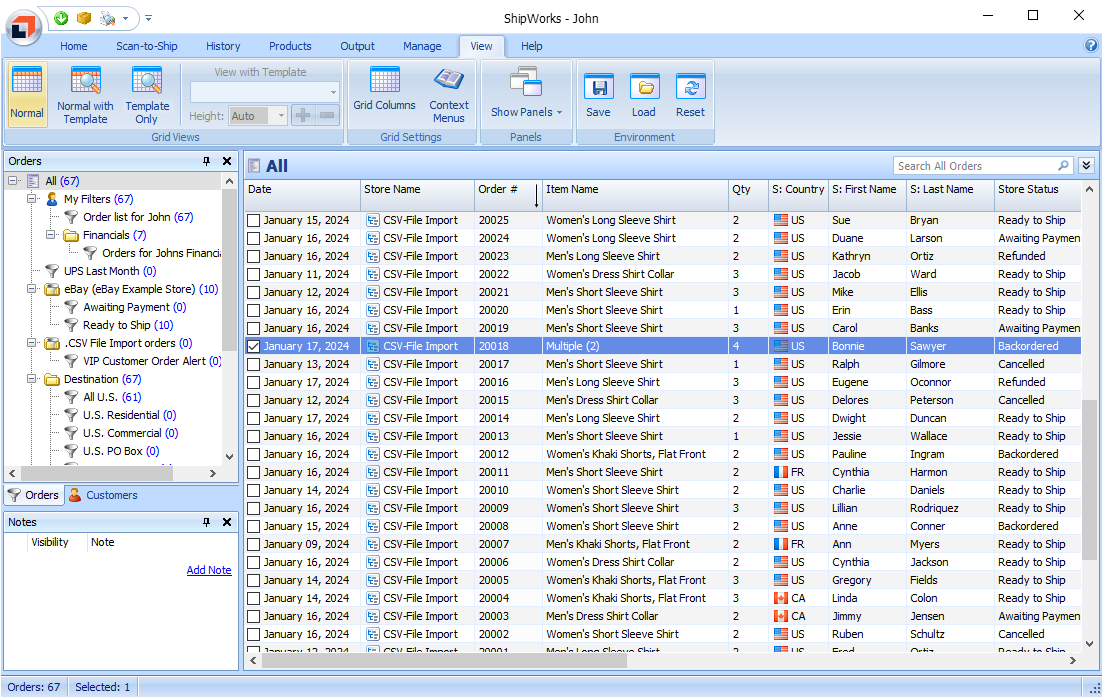1103x698 pixels.
Task: Load an environment layout
Action: pos(644,94)
